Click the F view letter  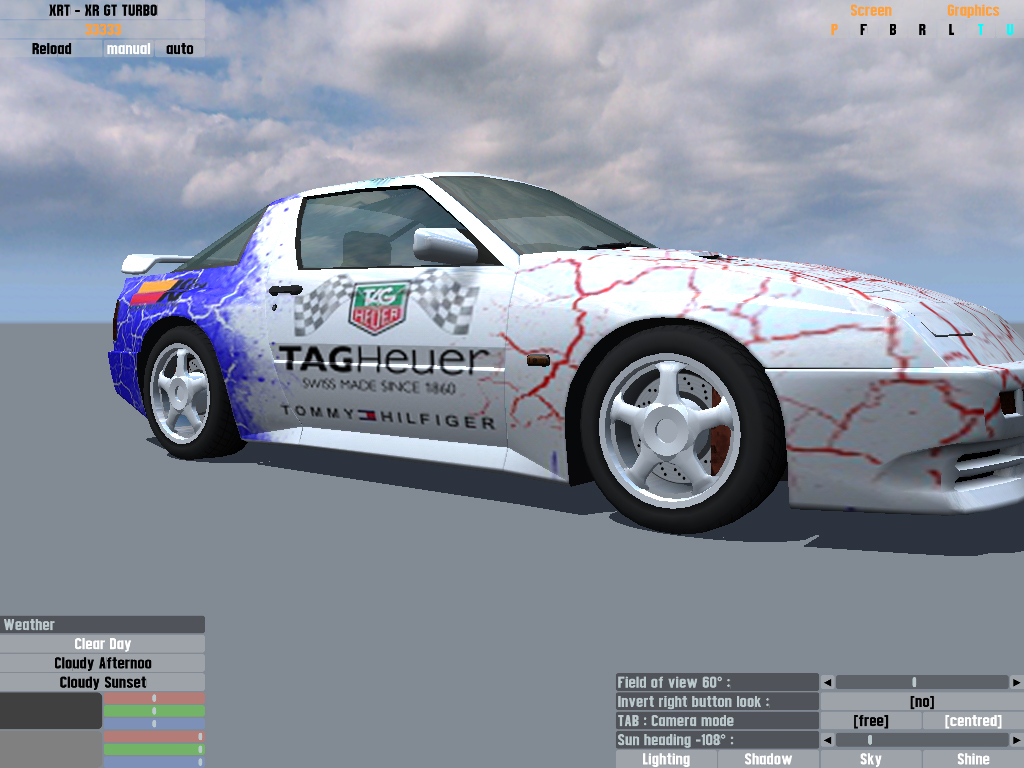863,29
